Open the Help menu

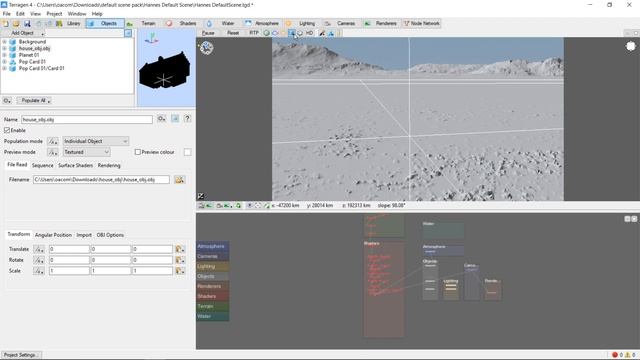(97, 14)
